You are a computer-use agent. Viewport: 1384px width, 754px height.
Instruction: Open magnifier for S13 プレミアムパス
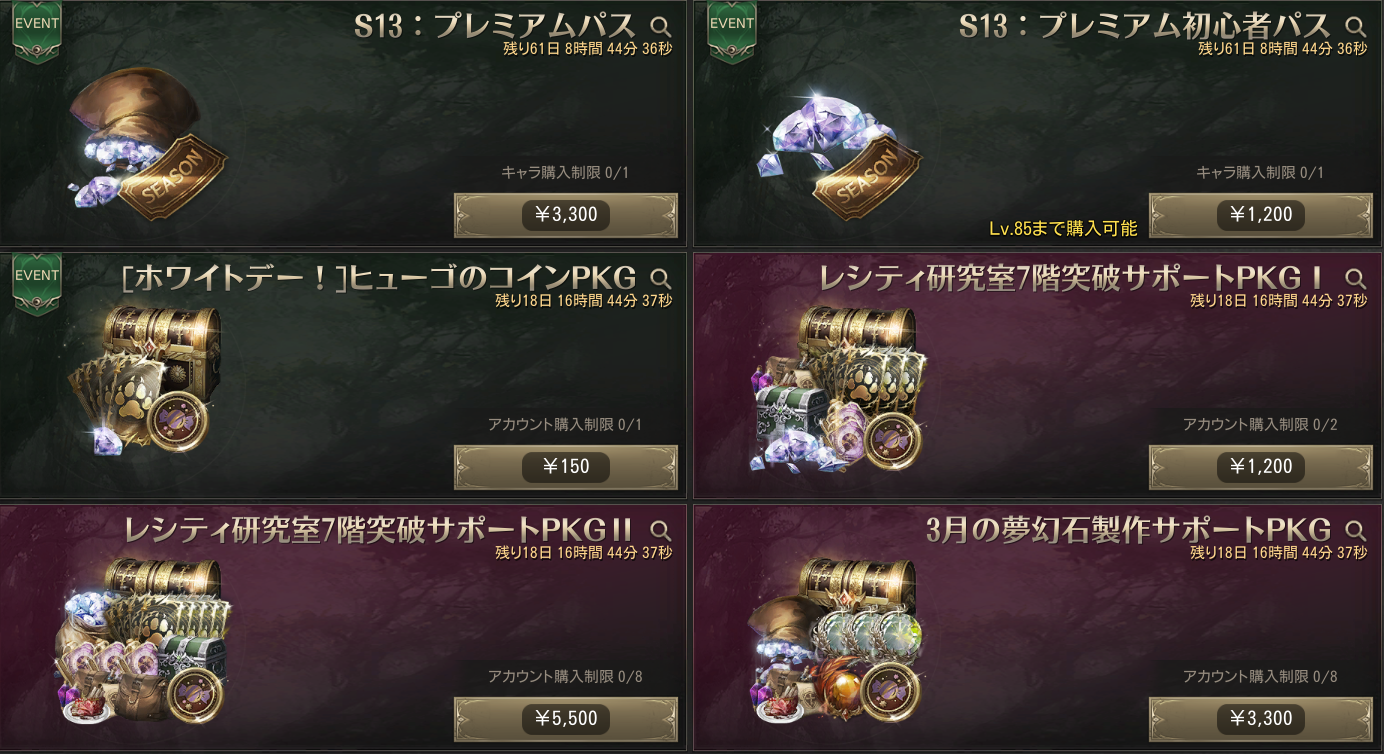point(661,26)
